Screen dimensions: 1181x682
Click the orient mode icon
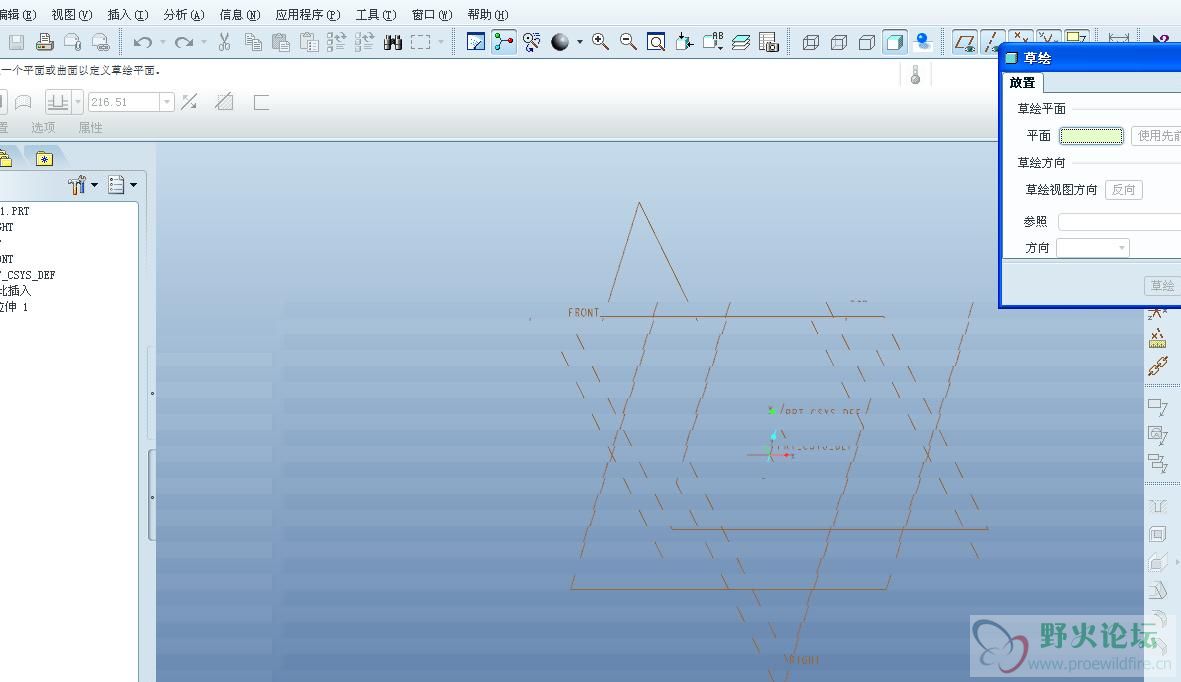[x=532, y=42]
